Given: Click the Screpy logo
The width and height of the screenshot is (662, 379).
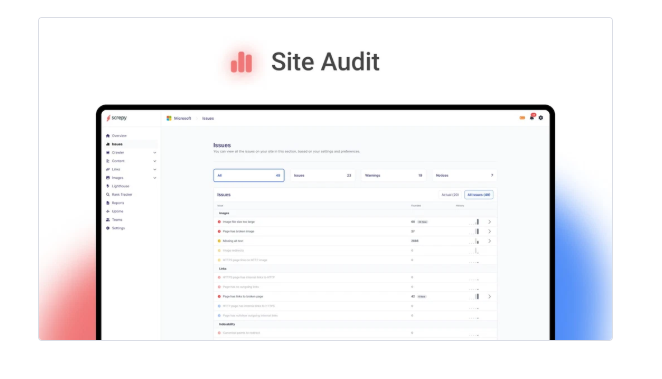Looking at the screenshot, I should coord(117,118).
